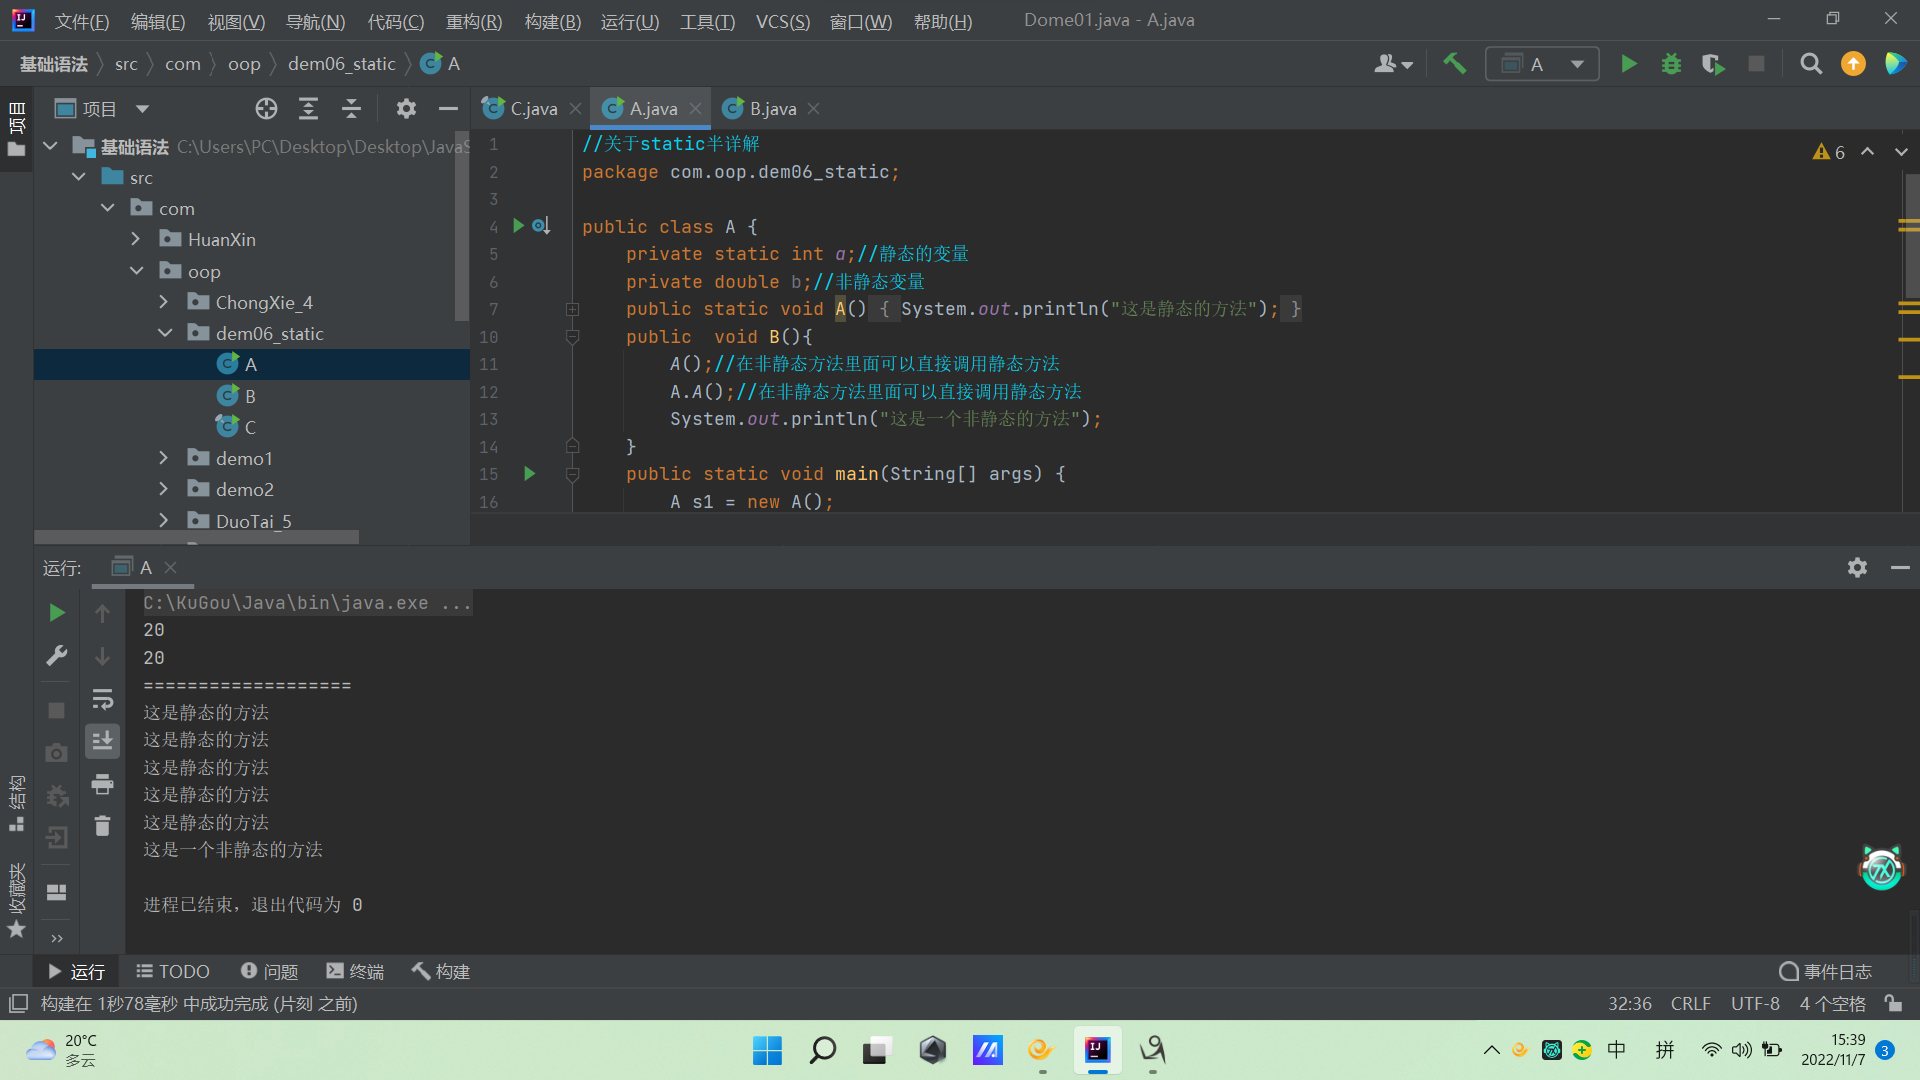Click the project tree horizontal scrollbar
This screenshot has width=1920, height=1080.
click(x=197, y=538)
